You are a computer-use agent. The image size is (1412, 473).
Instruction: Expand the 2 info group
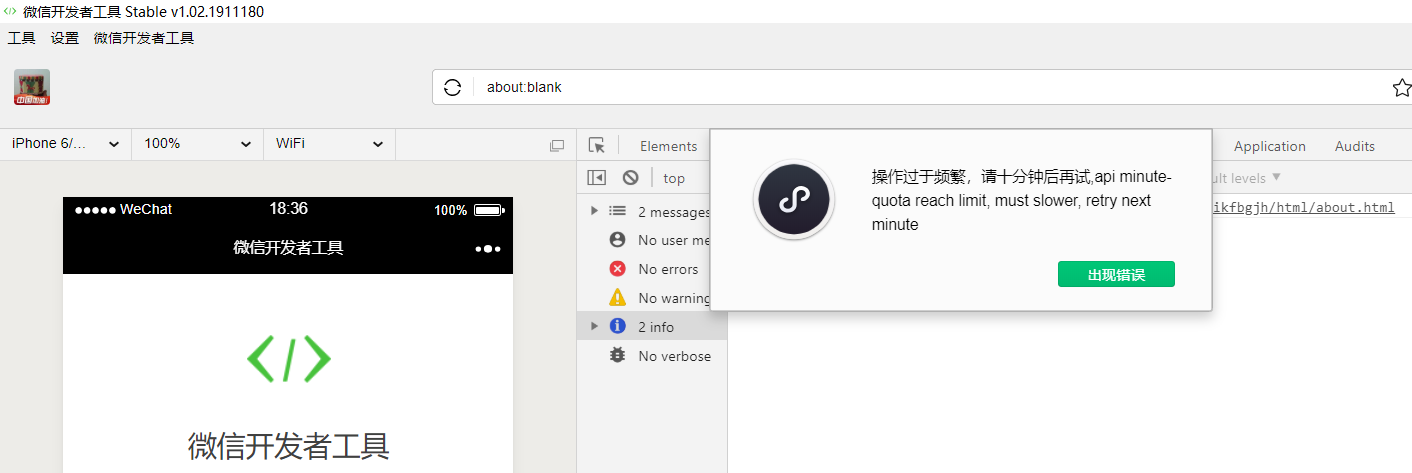(x=594, y=326)
